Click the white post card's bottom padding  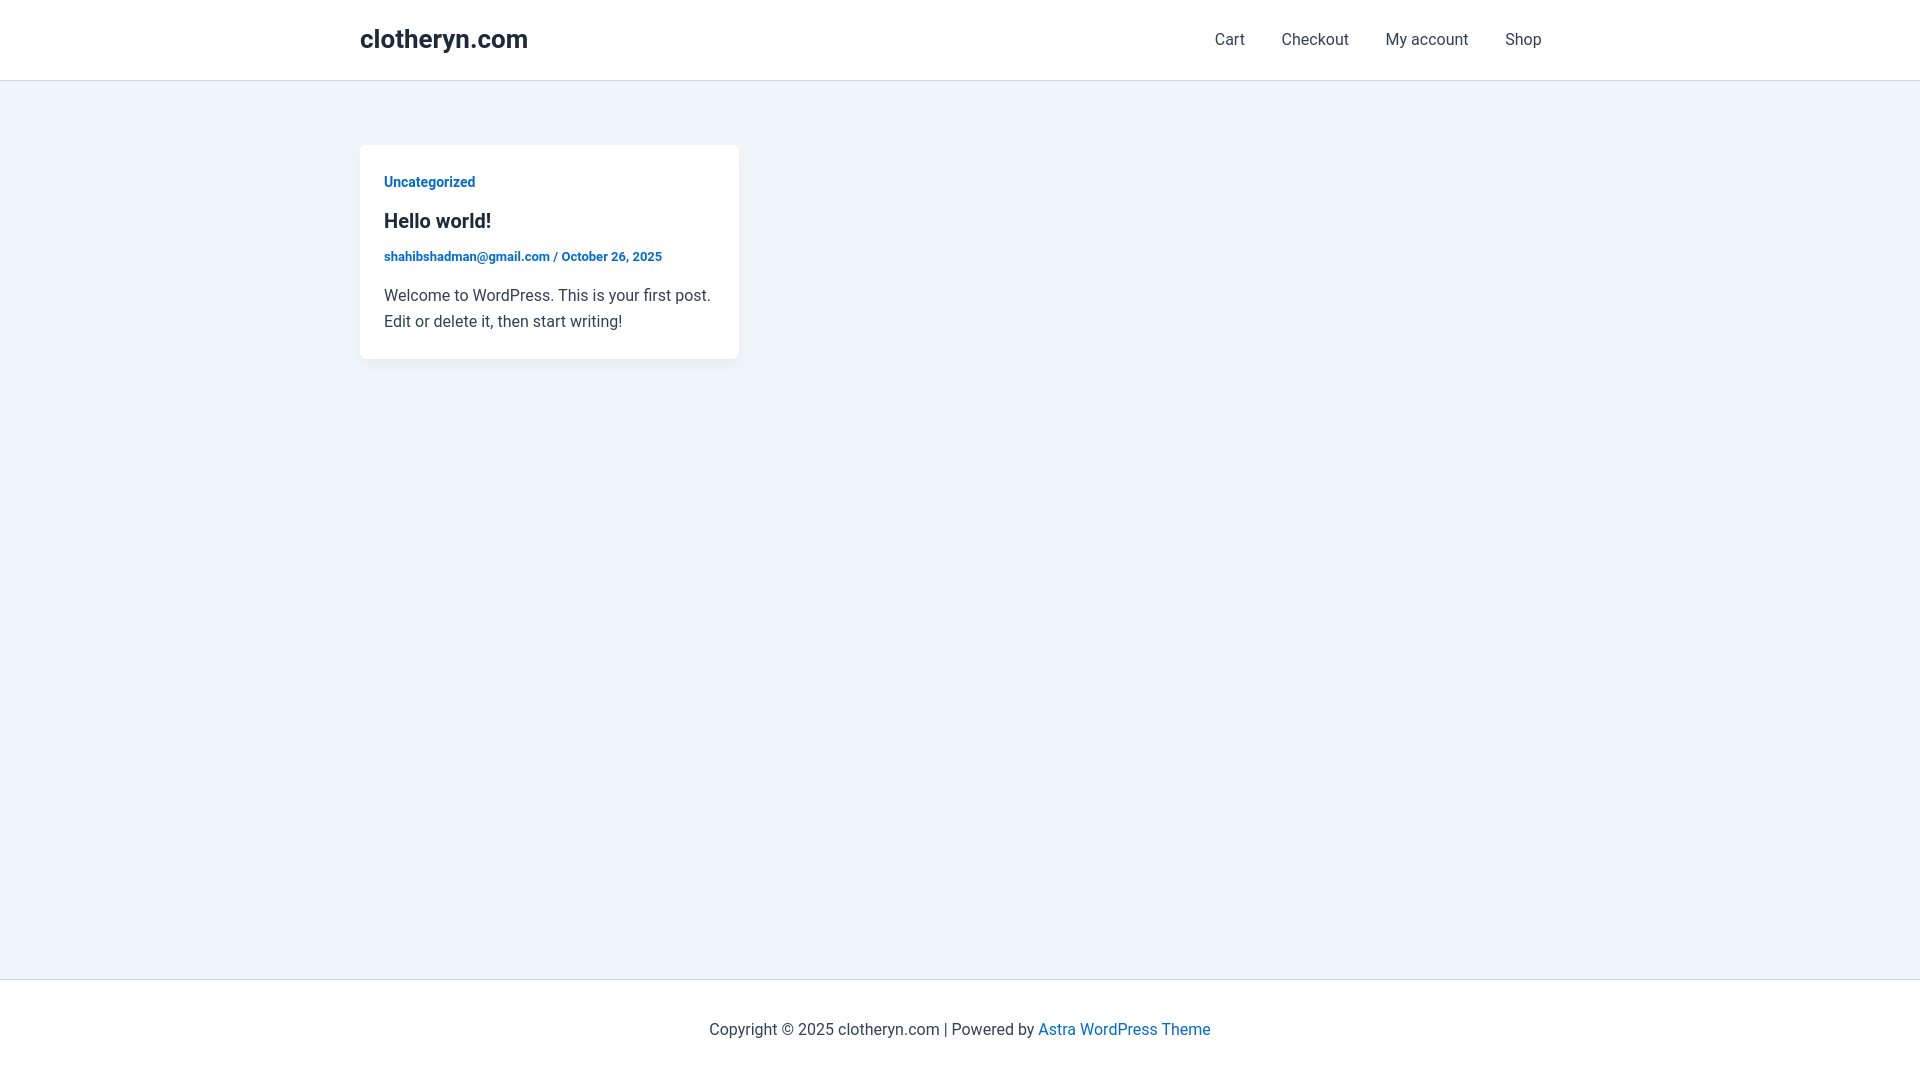pyautogui.click(x=549, y=347)
